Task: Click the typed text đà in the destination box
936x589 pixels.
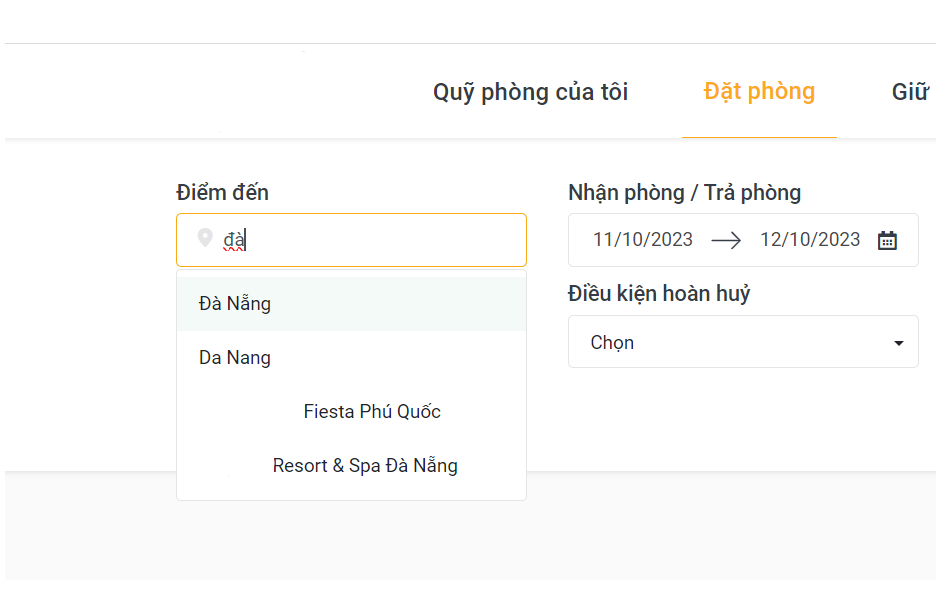Action: point(234,240)
